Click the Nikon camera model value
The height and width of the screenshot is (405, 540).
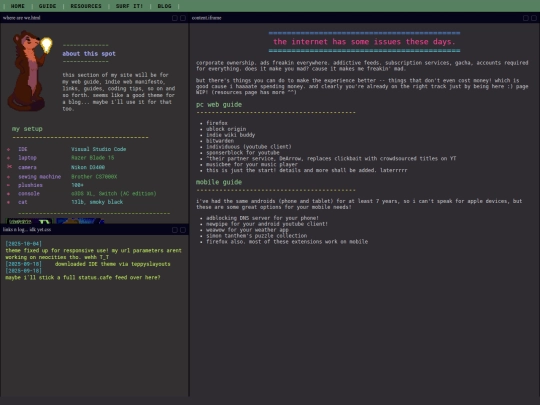point(88,167)
